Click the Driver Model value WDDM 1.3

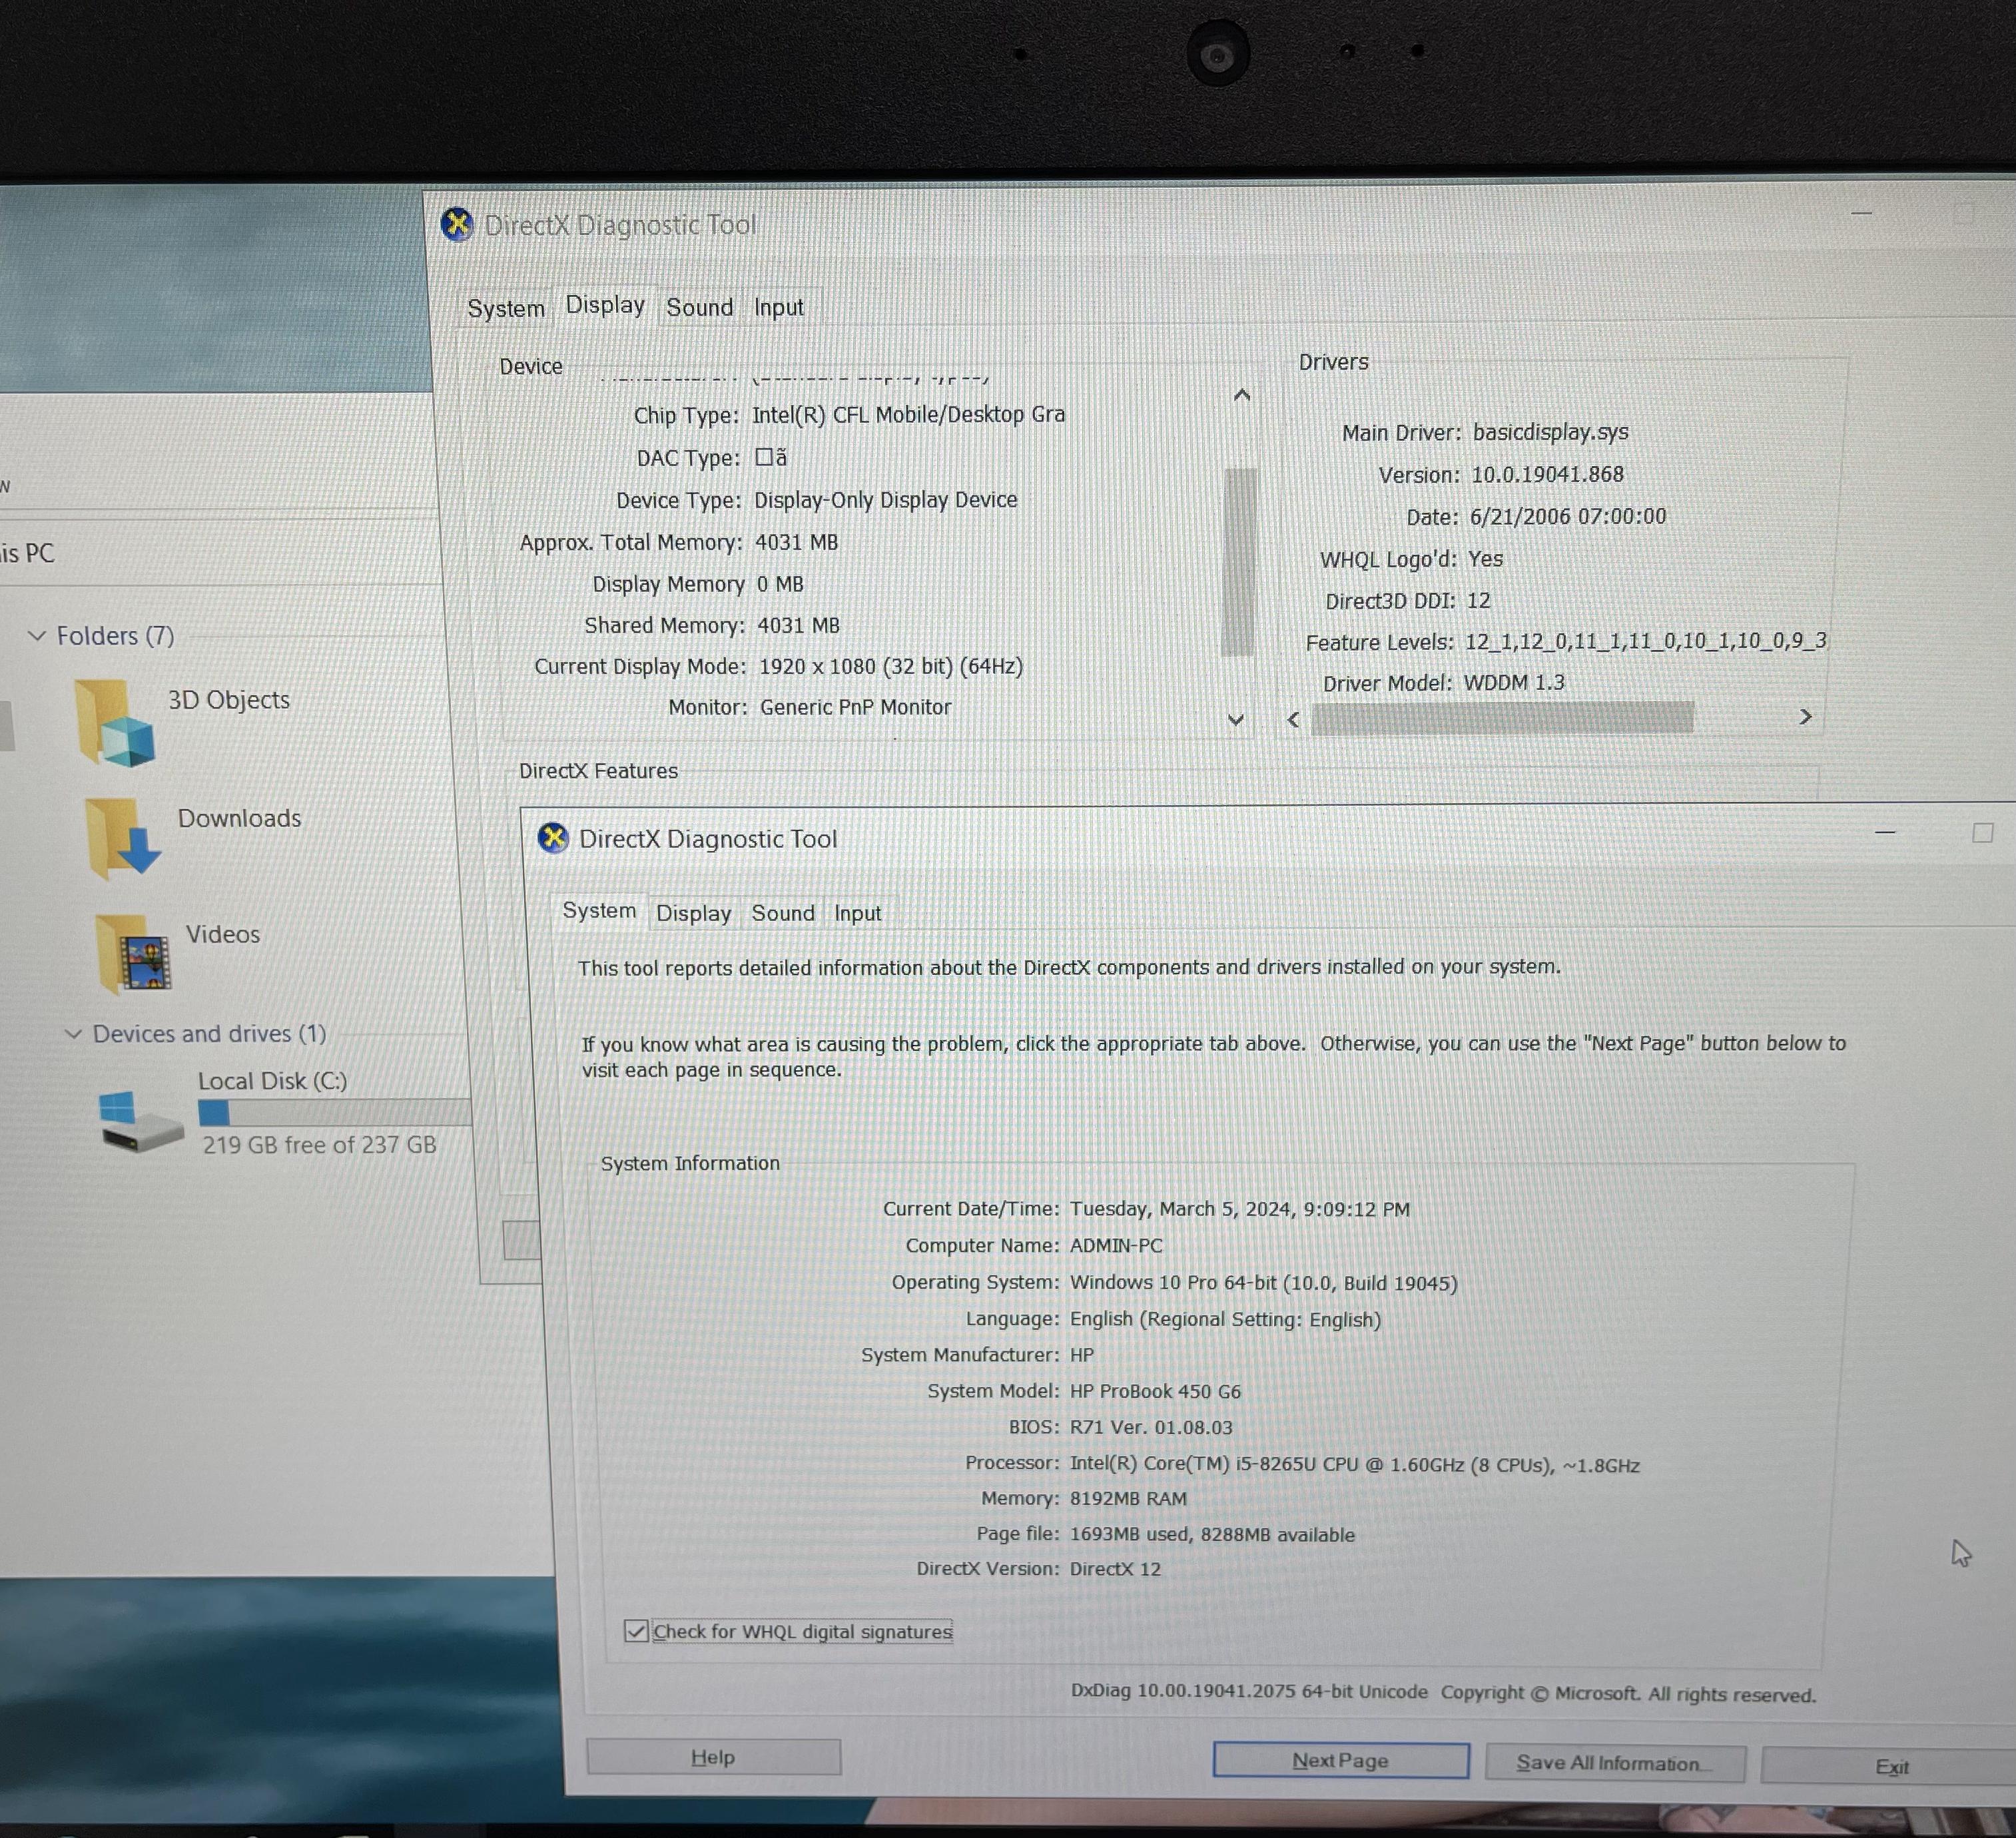[1514, 682]
